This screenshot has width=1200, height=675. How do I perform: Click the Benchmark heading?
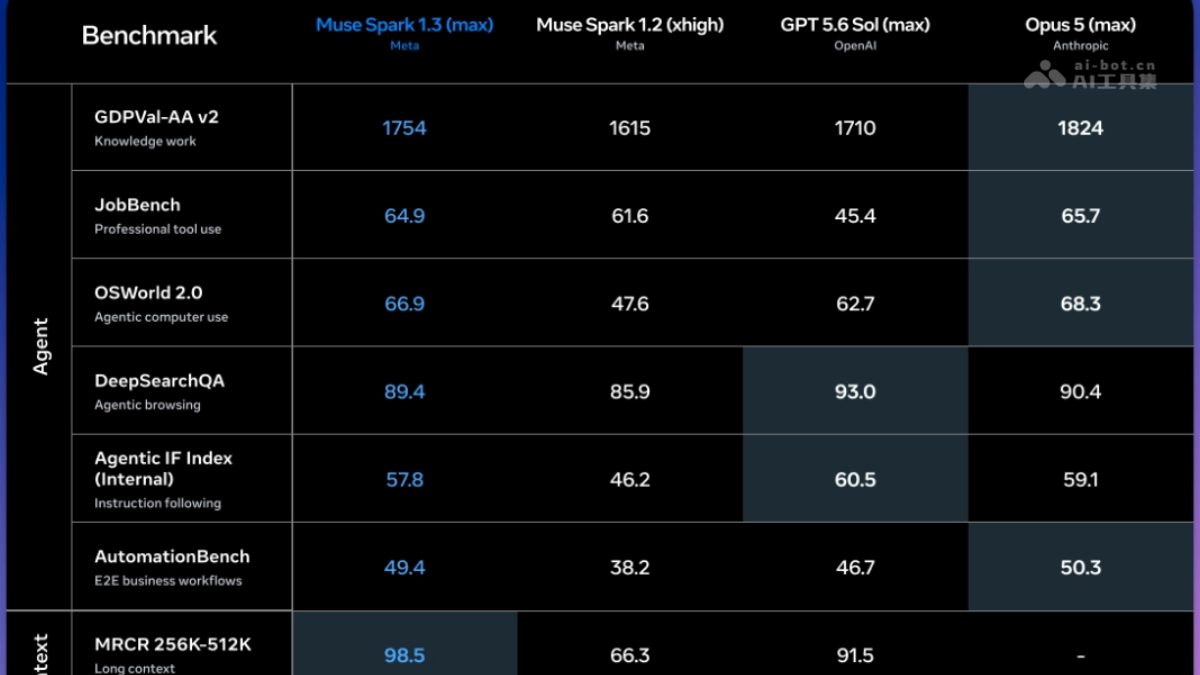(149, 35)
